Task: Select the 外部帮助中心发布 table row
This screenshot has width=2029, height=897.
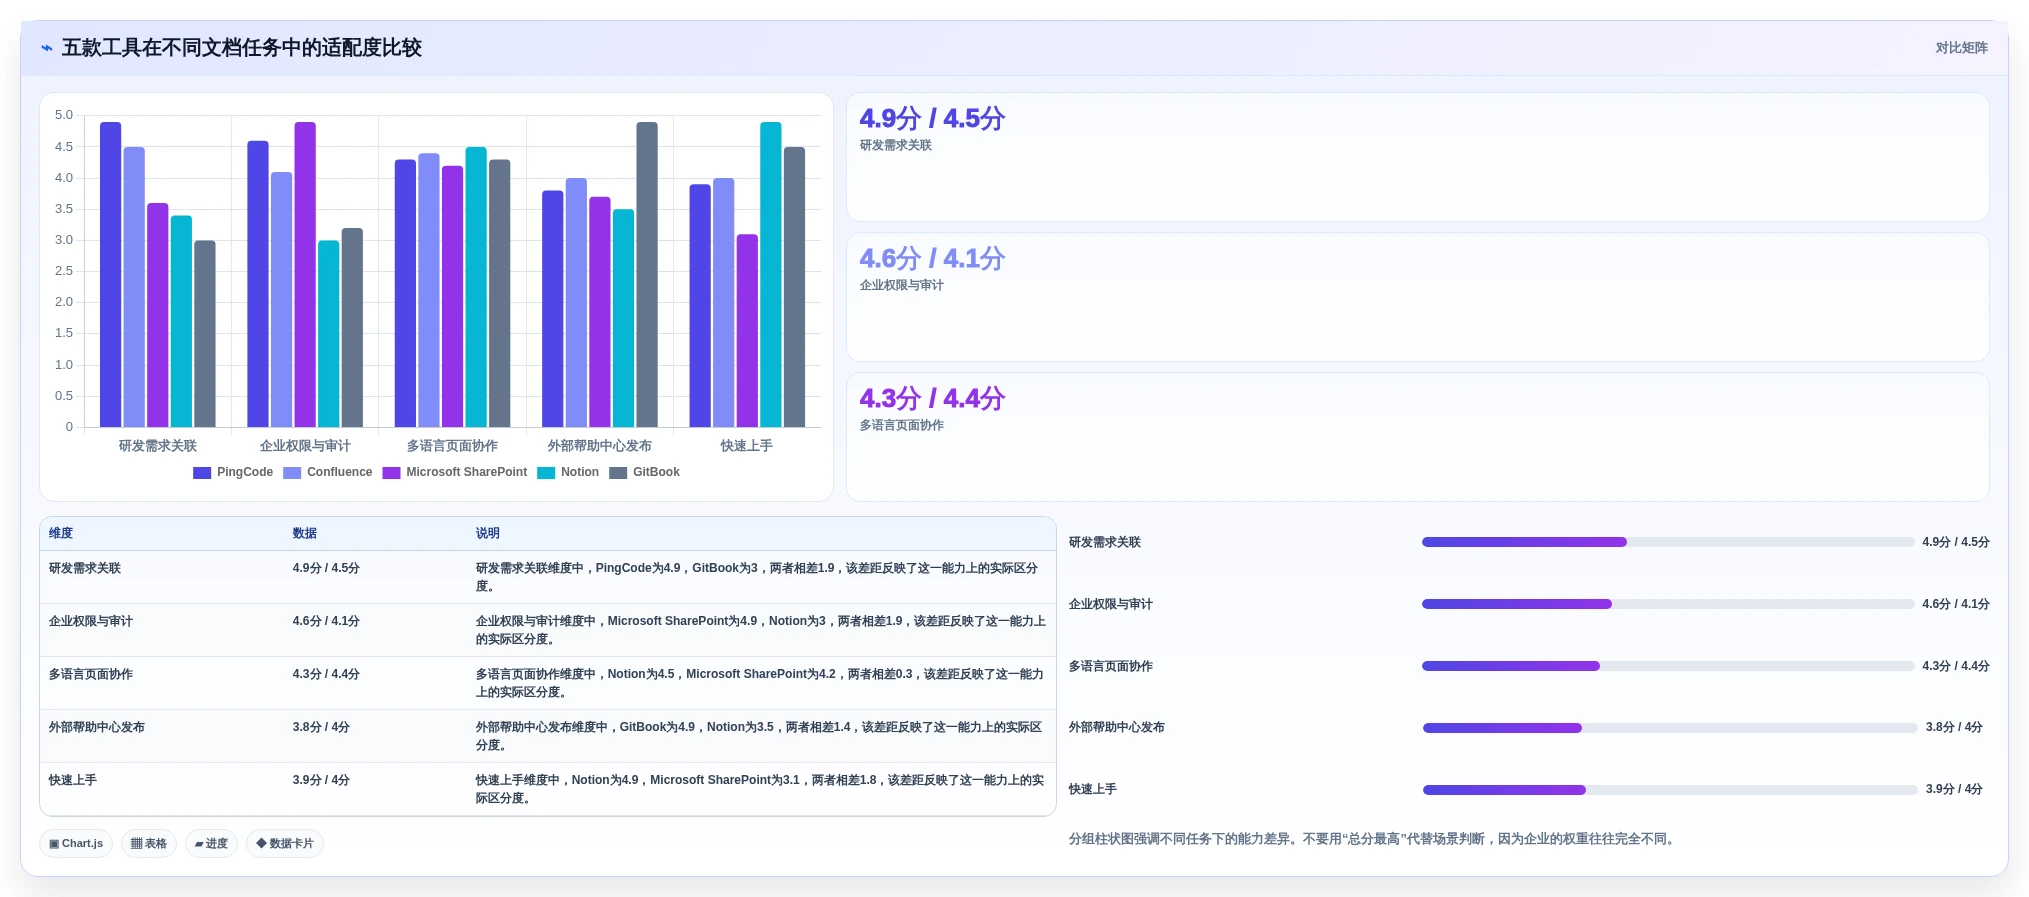Action: pyautogui.click(x=548, y=736)
